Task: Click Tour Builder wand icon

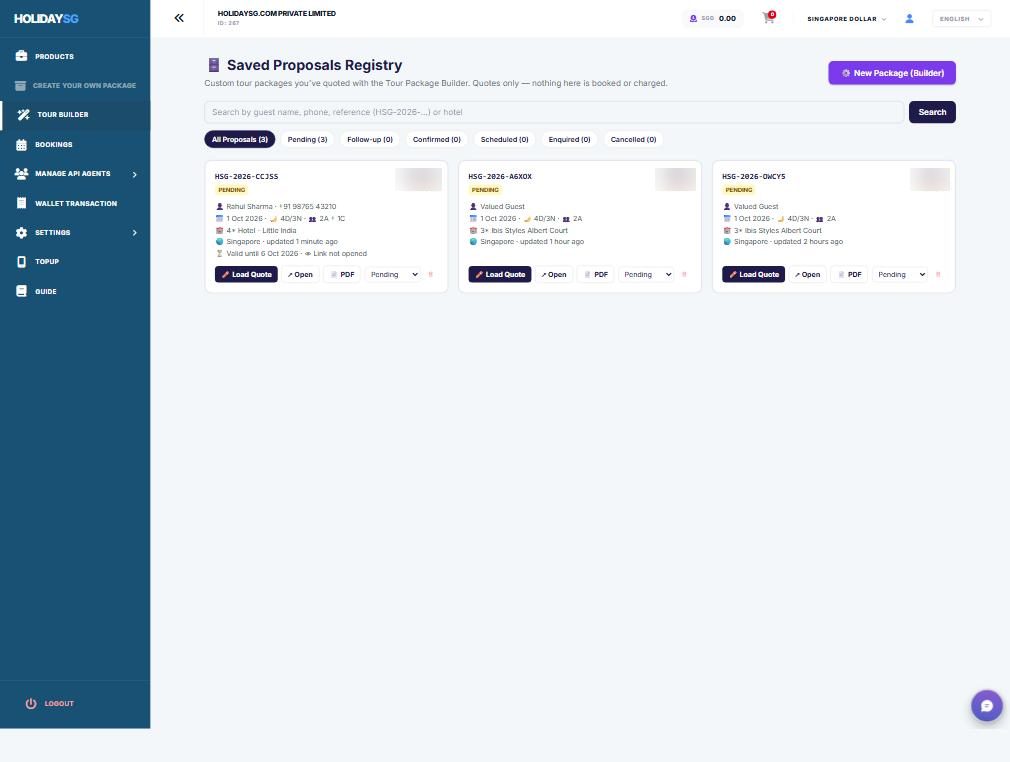Action: (x=23, y=115)
